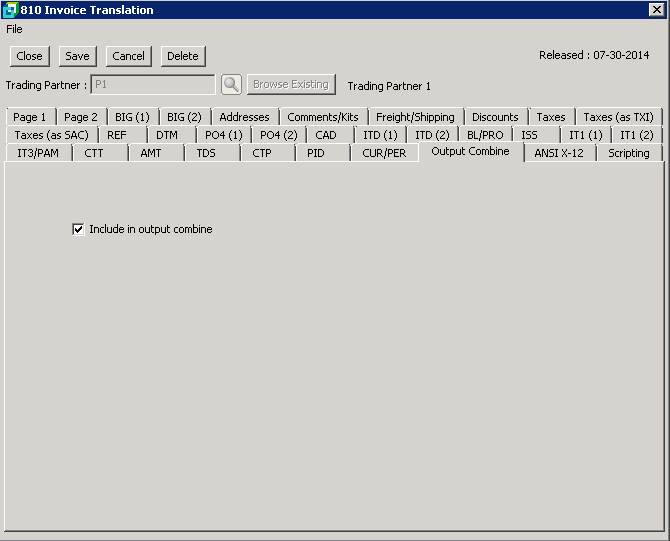Click the magnifier search icon beside Trading Partner

(231, 85)
